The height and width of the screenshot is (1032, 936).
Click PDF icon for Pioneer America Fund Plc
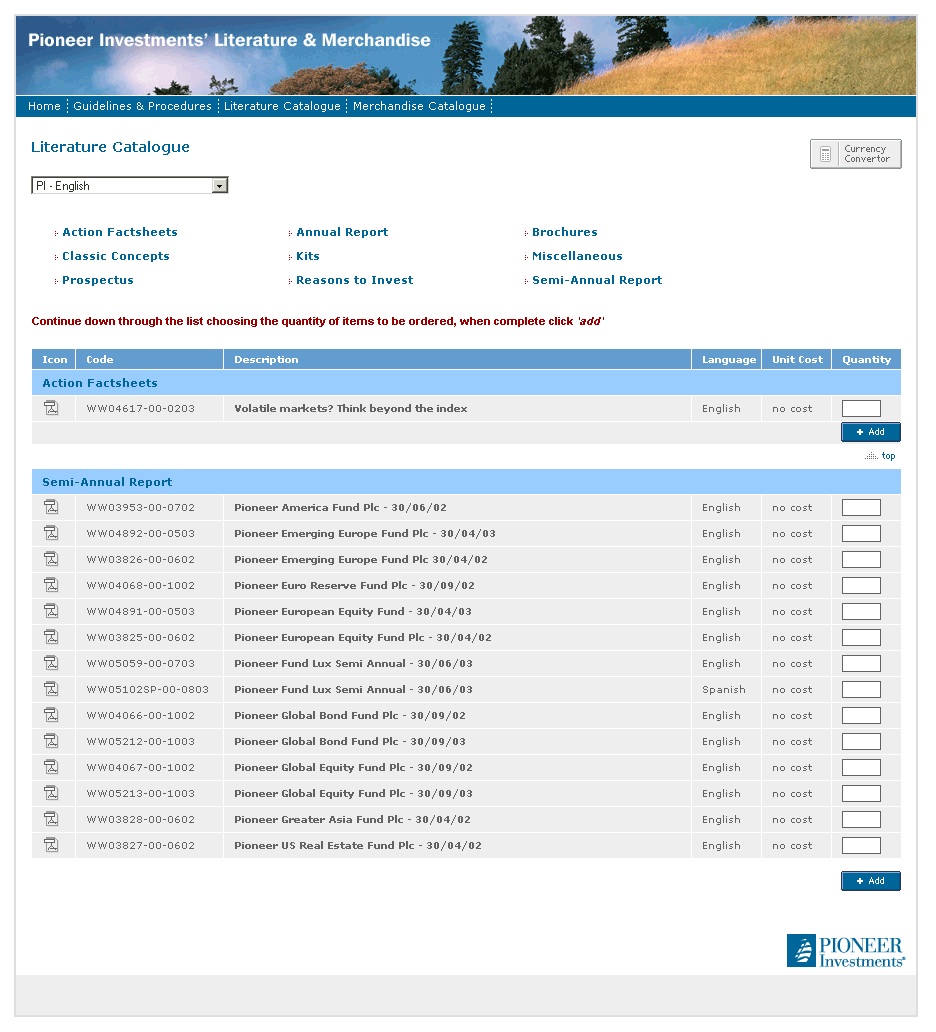[x=51, y=507]
